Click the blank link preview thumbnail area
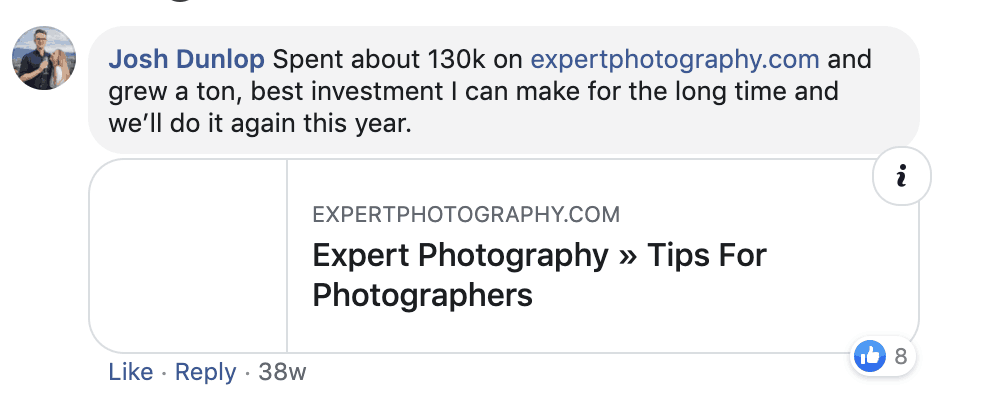 coord(188,255)
